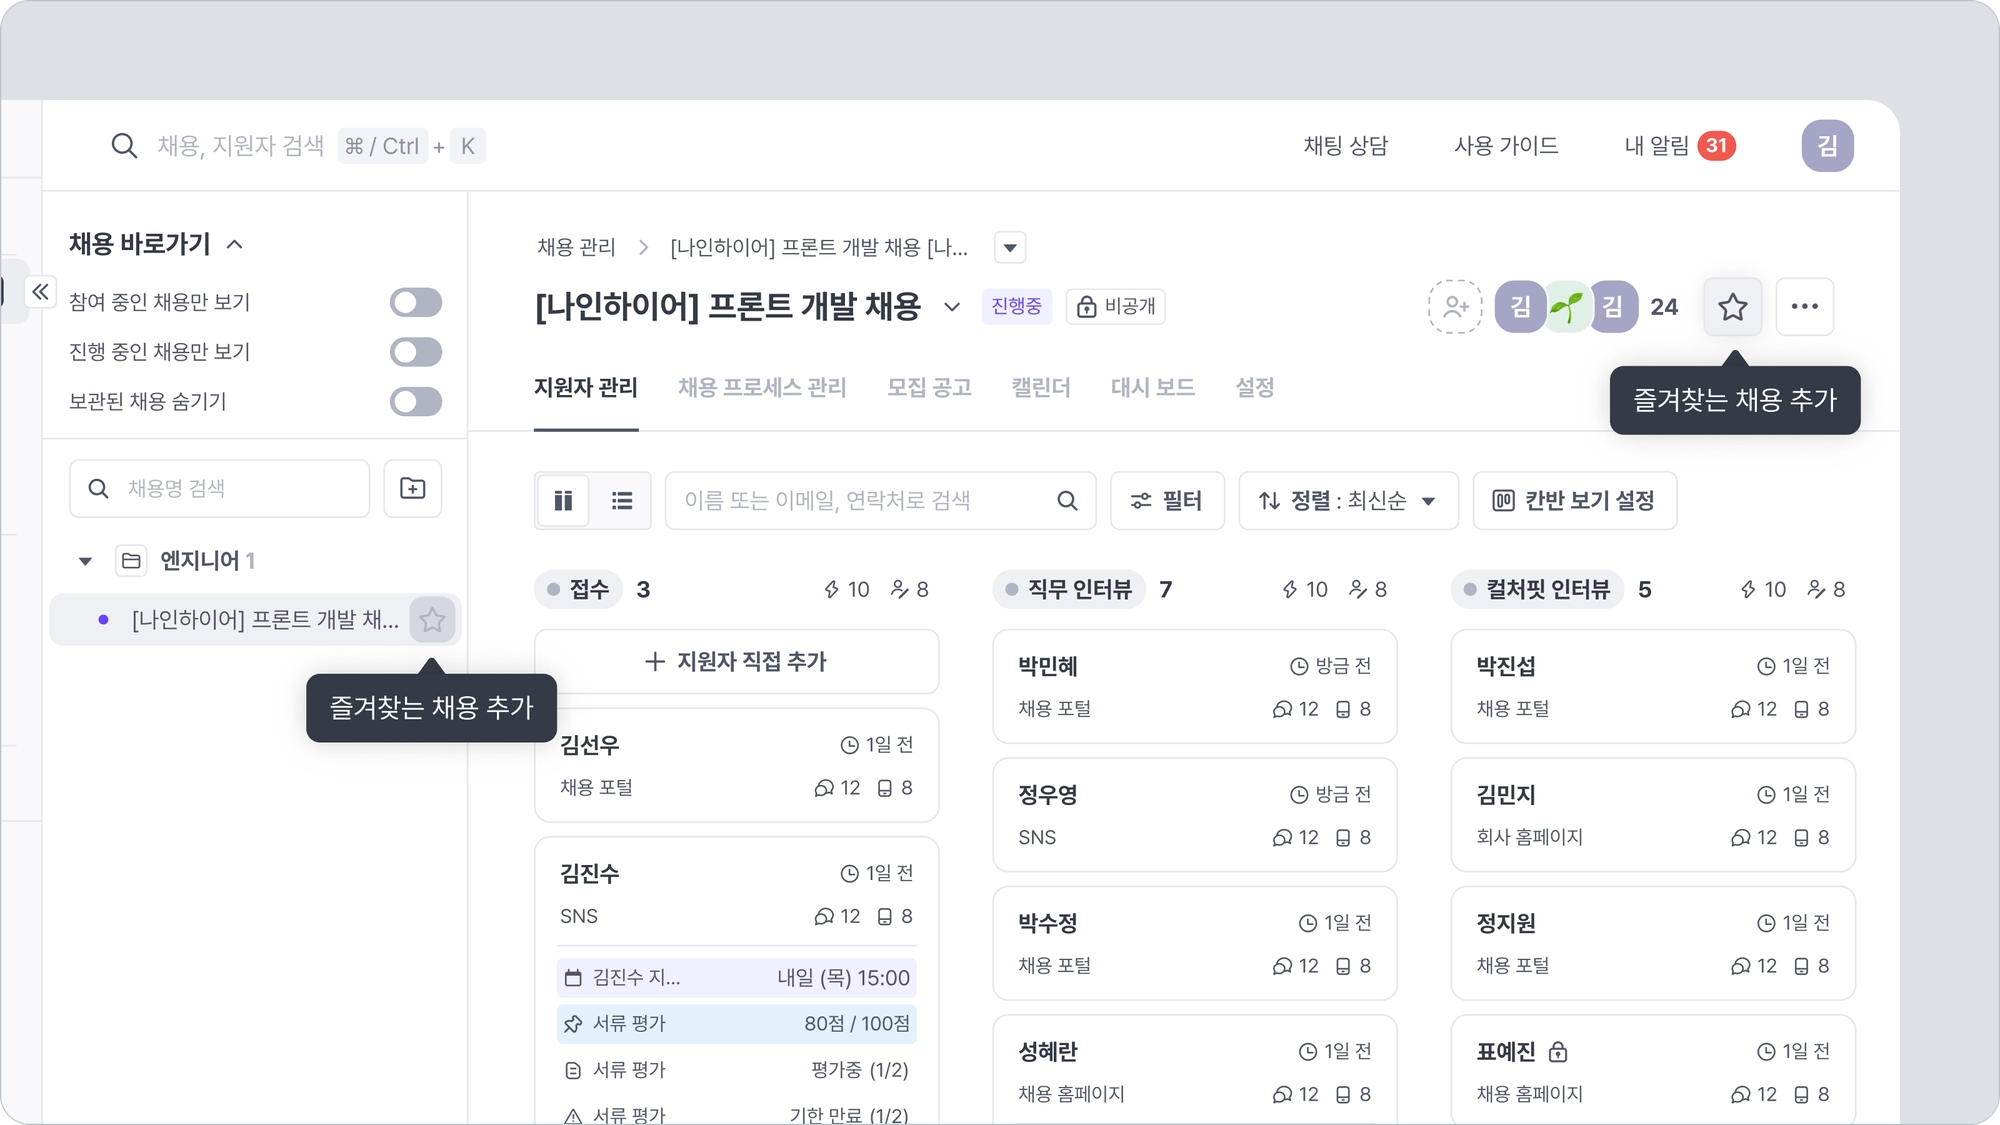This screenshot has width=2000, height=1125.
Task: Click the 직무 인터뷰 column person count icon
Action: (1357, 590)
